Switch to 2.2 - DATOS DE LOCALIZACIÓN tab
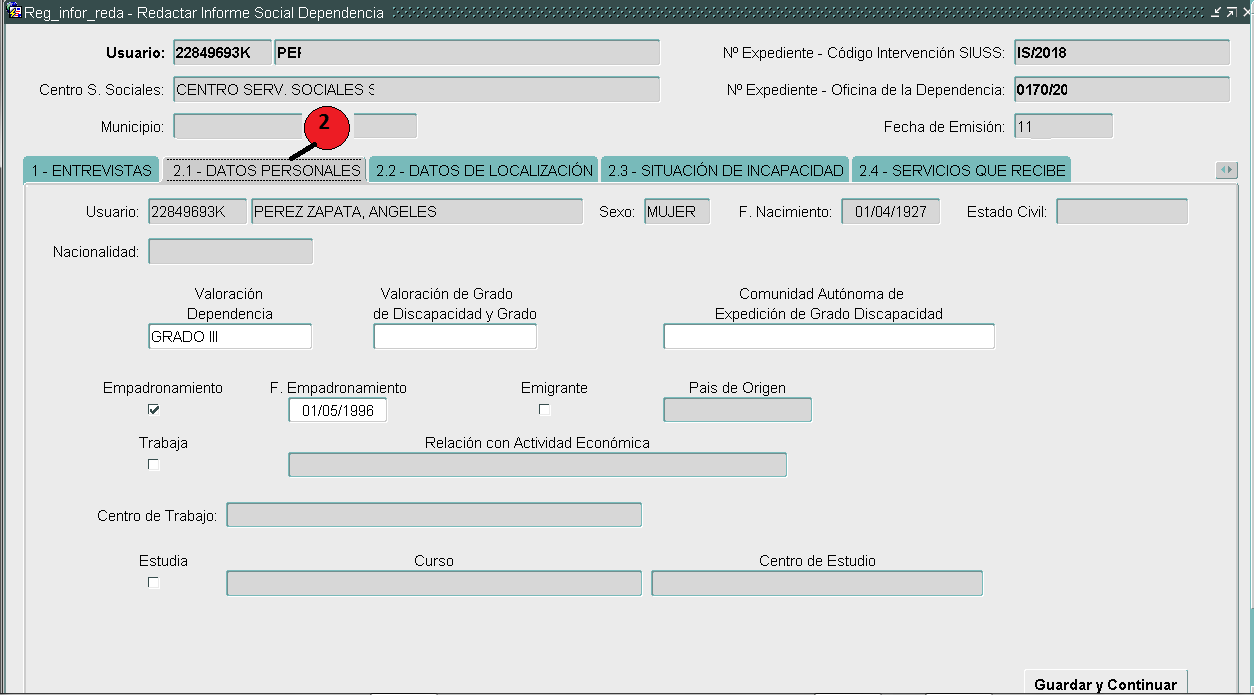1254x695 pixels. tap(484, 171)
